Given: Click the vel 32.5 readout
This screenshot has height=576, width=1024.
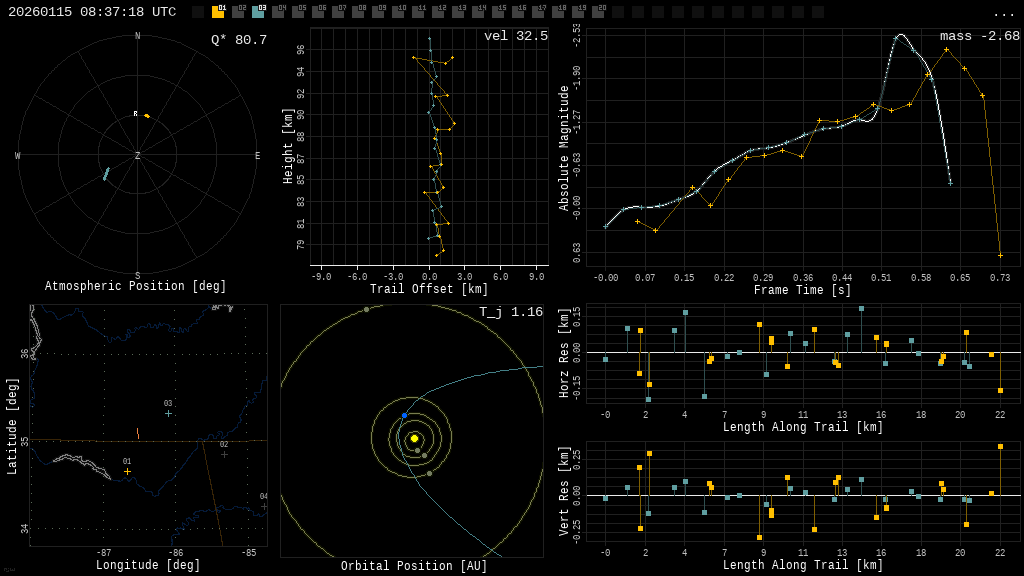Looking at the screenshot, I should pyautogui.click(x=516, y=36).
